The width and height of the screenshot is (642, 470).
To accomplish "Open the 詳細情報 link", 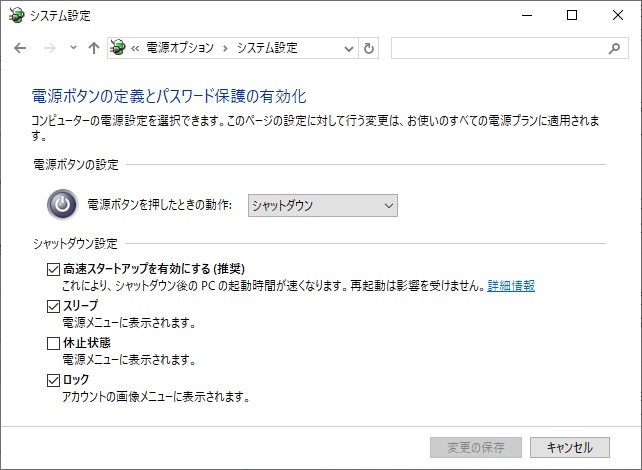I will pyautogui.click(x=511, y=286).
